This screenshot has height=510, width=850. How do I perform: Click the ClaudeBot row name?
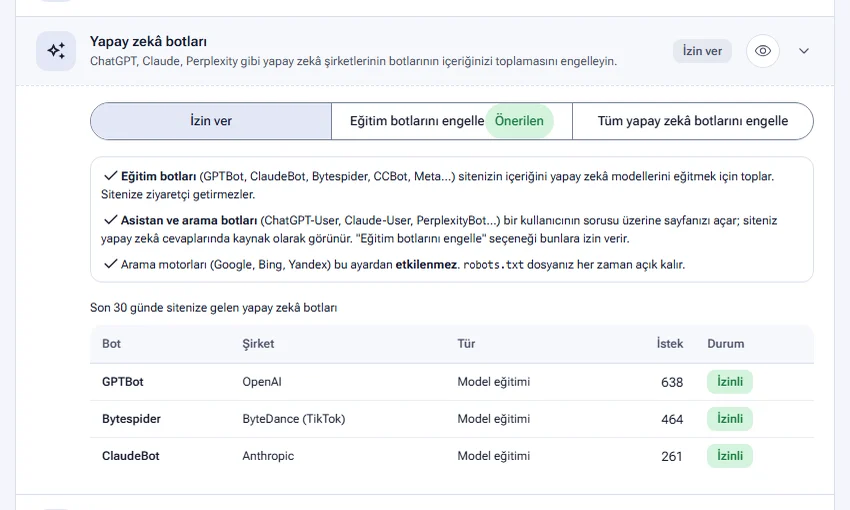pos(131,456)
